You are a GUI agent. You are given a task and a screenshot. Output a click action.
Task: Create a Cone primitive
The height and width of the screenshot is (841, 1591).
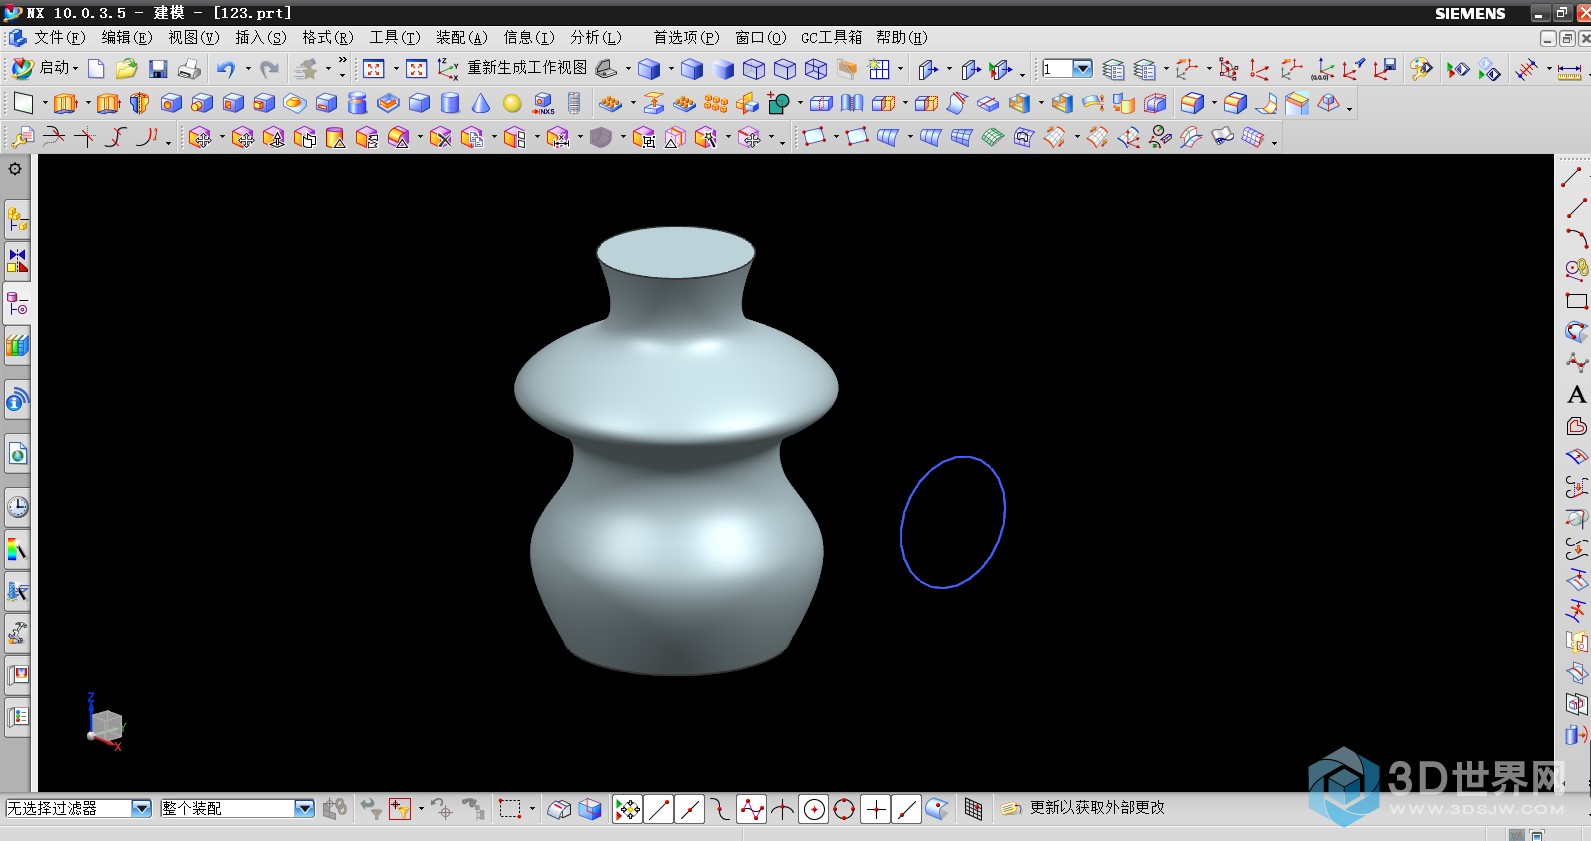click(481, 103)
